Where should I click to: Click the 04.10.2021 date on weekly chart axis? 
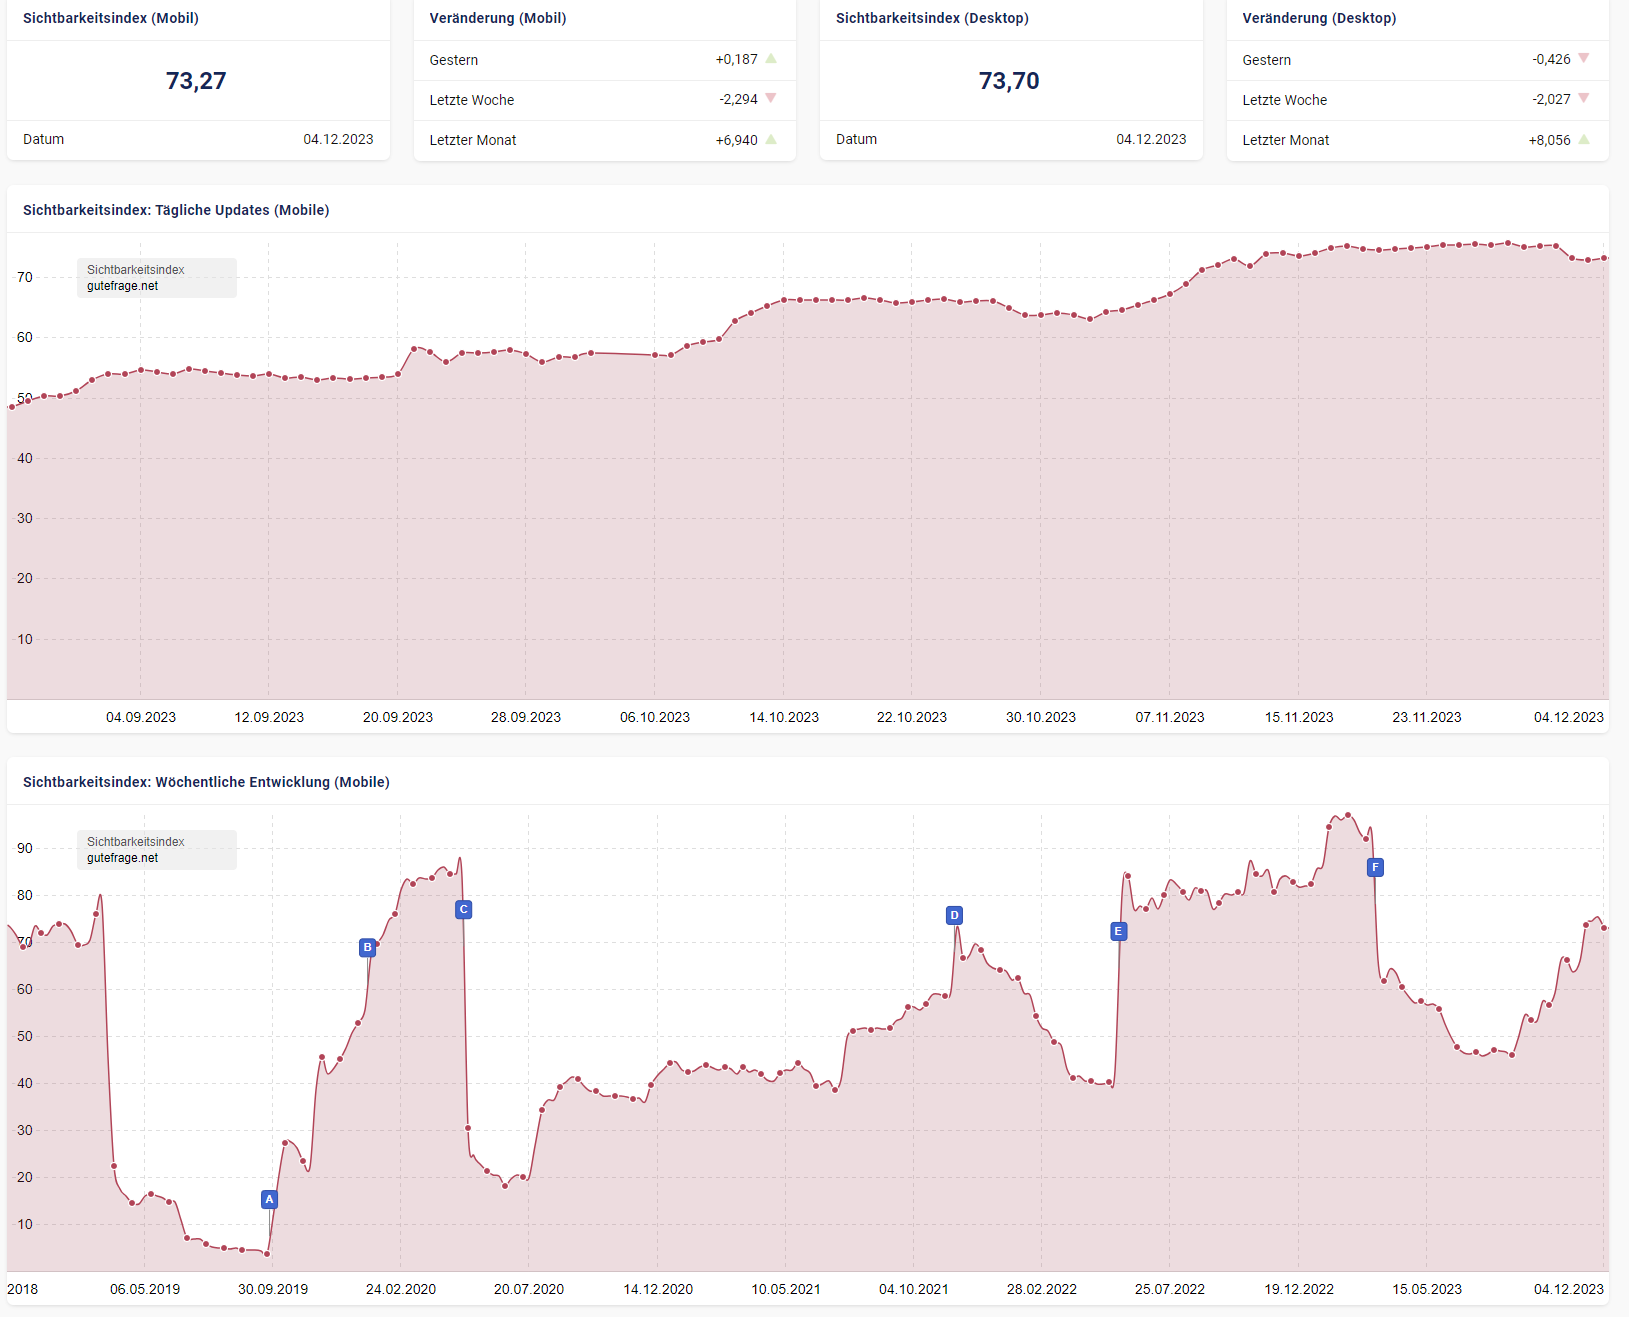click(x=913, y=1289)
